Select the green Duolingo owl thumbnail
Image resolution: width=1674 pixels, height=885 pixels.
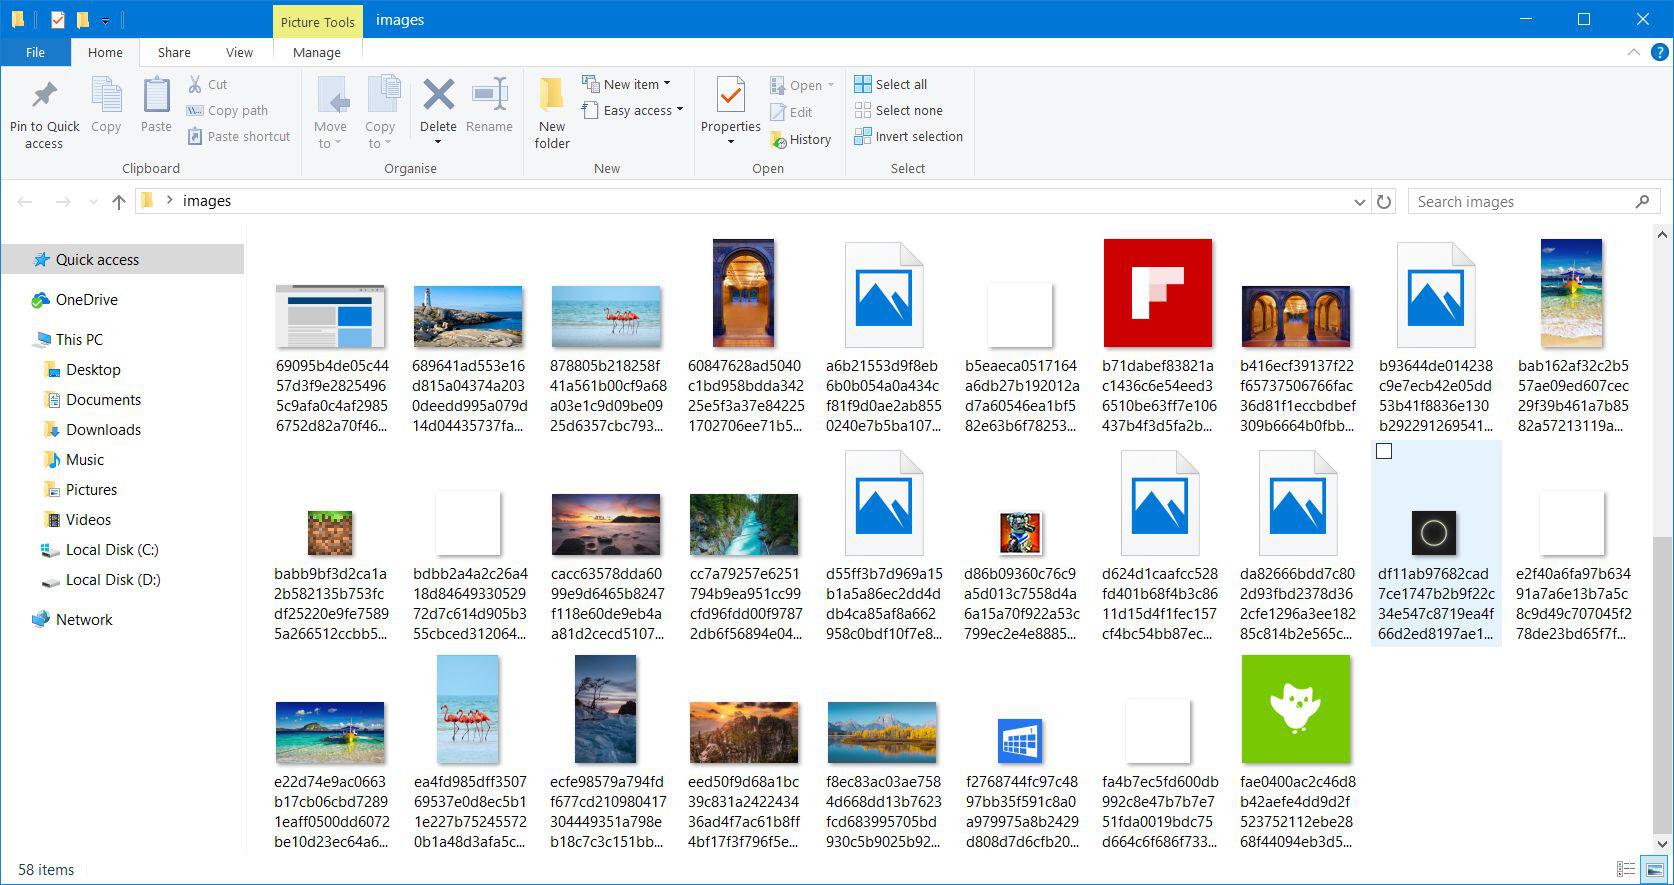[1296, 709]
